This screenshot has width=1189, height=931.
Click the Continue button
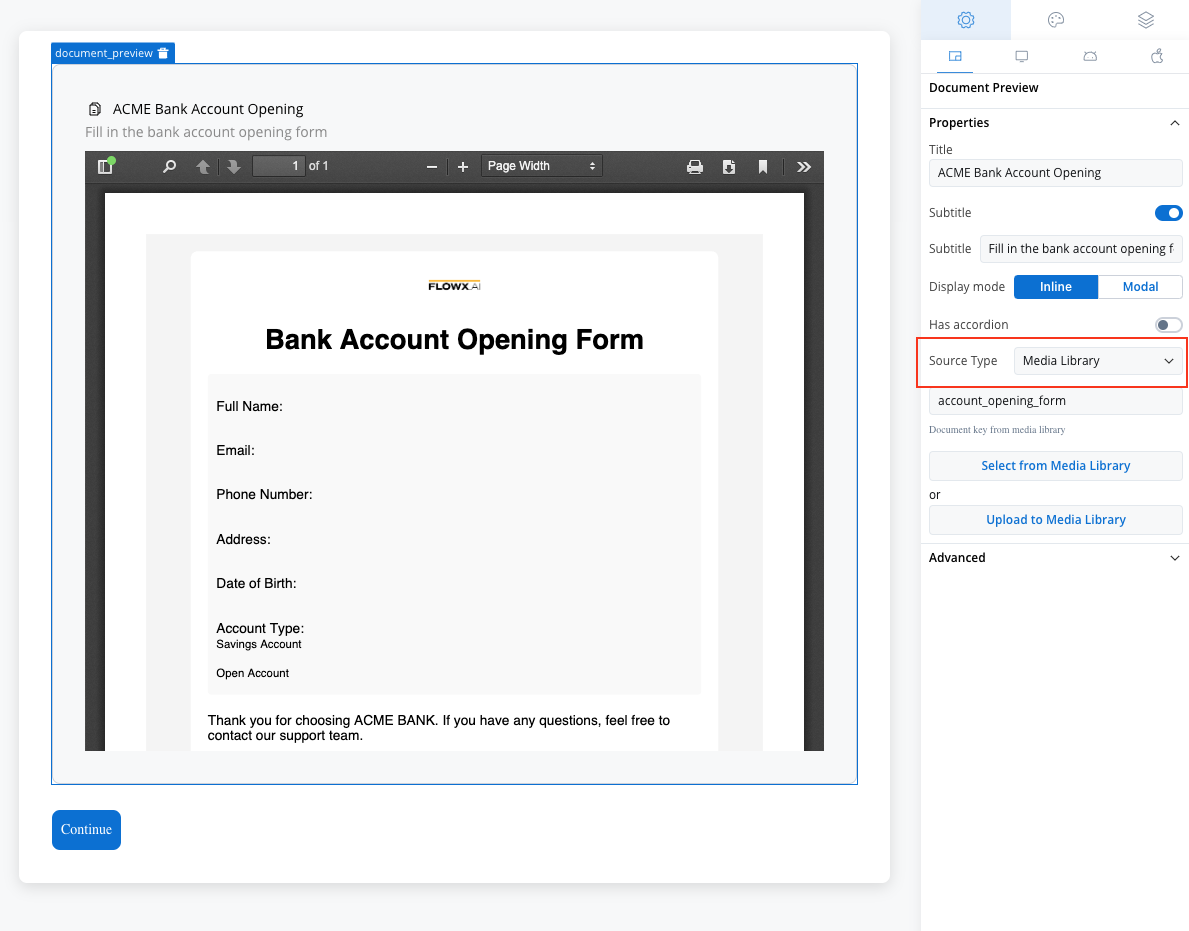pyautogui.click(x=86, y=829)
